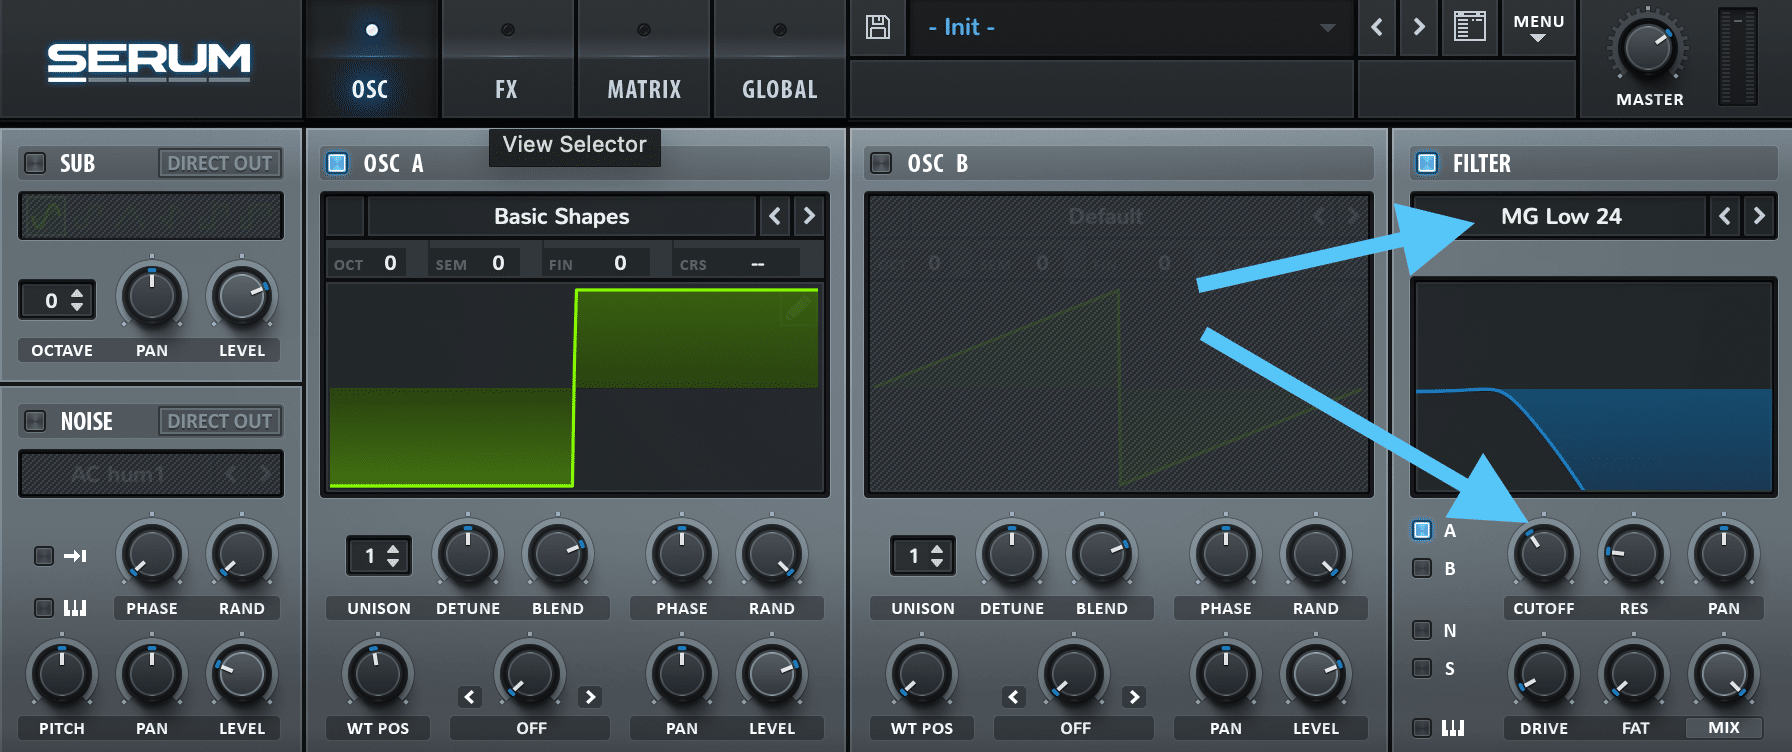Enable the NOISE oscillator

tap(35, 421)
